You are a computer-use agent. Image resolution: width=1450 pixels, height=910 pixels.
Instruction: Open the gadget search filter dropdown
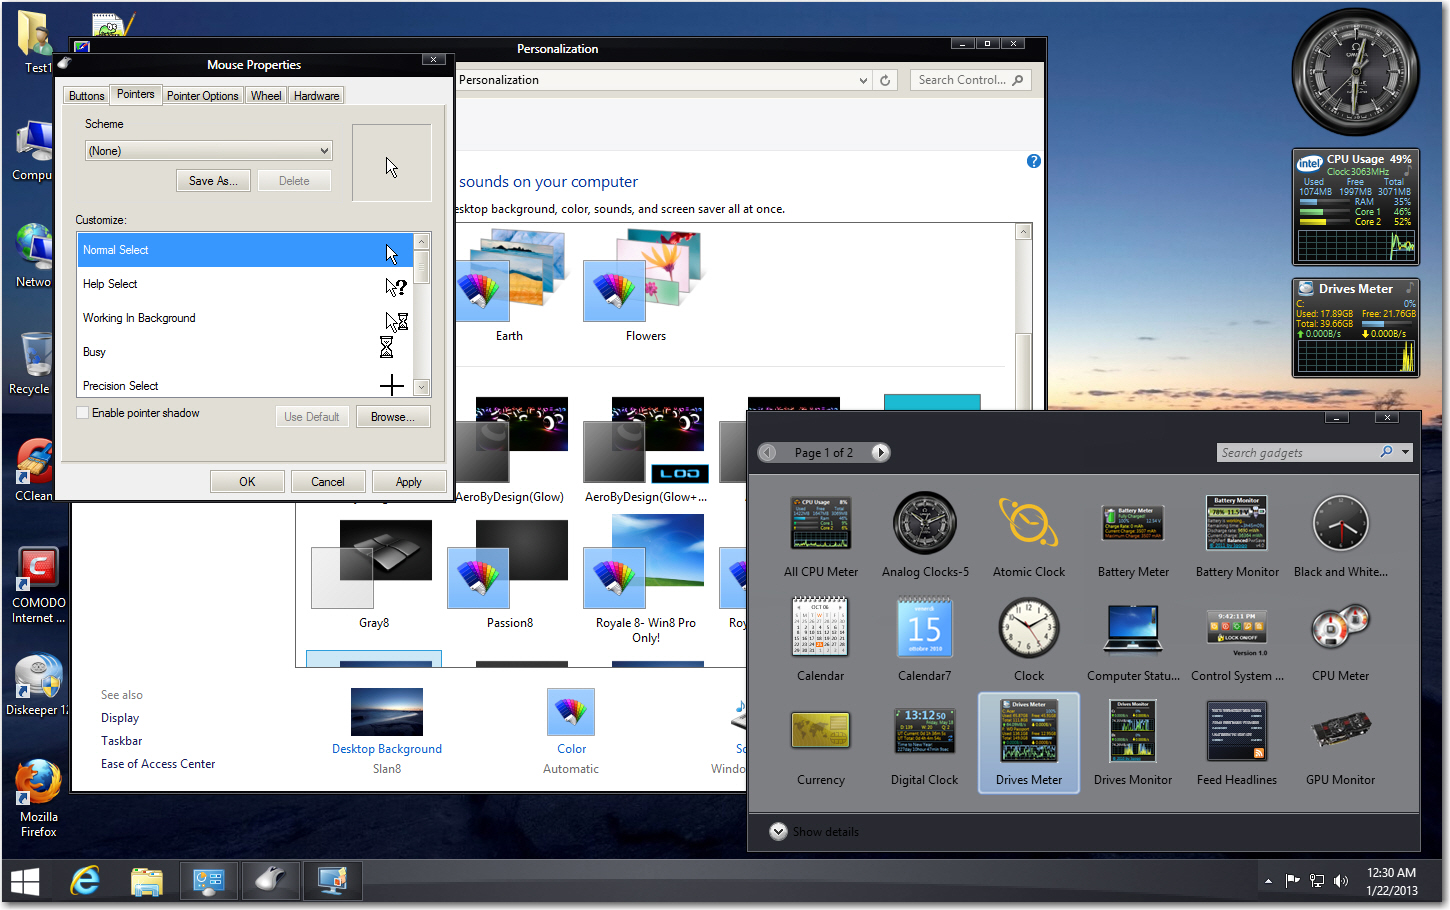coord(1406,452)
